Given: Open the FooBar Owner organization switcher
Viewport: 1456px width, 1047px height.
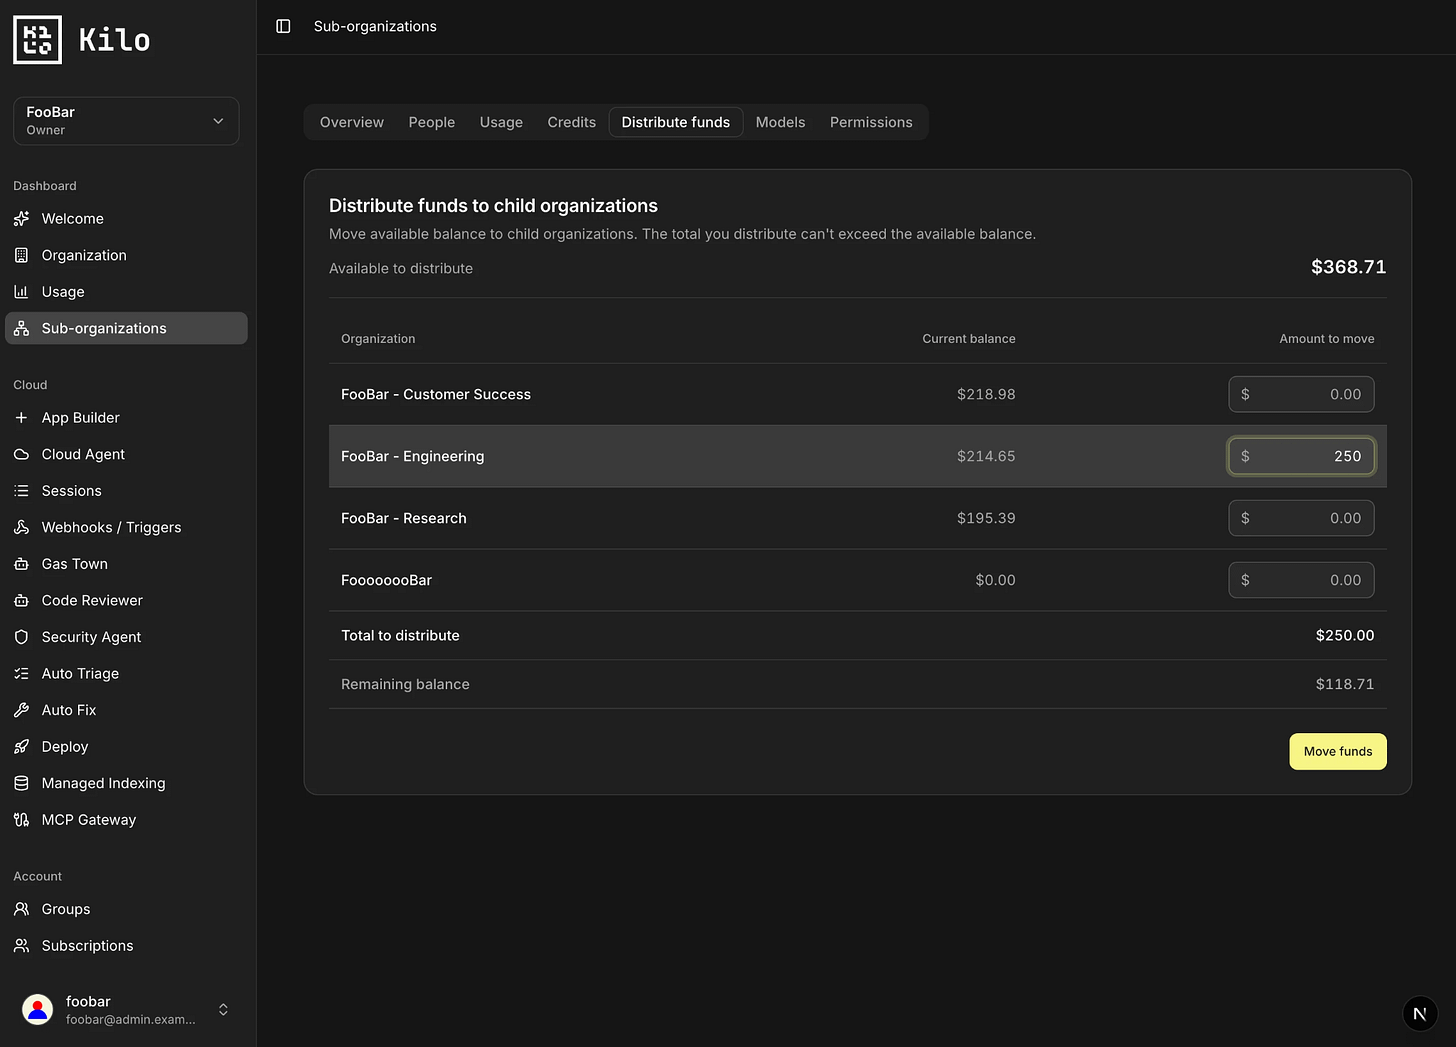Looking at the screenshot, I should point(126,121).
